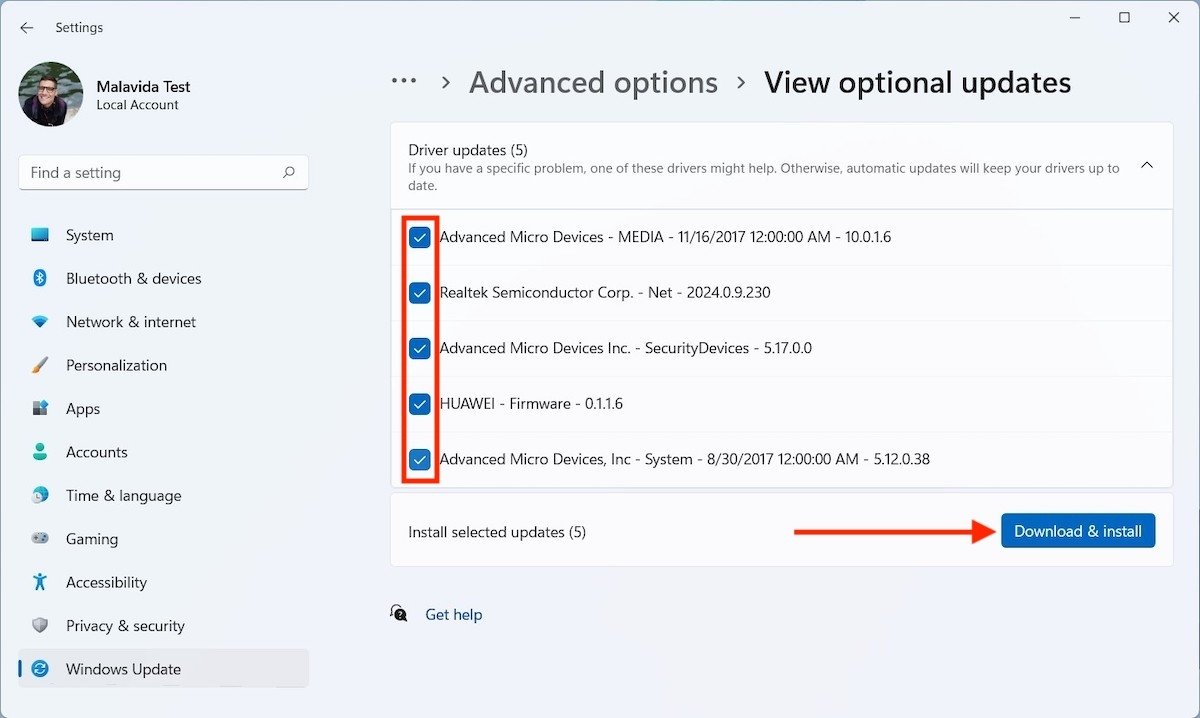Screen dimensions: 1200x718
Task: Go to Bluetooth & devices settings
Action: [163, 278]
